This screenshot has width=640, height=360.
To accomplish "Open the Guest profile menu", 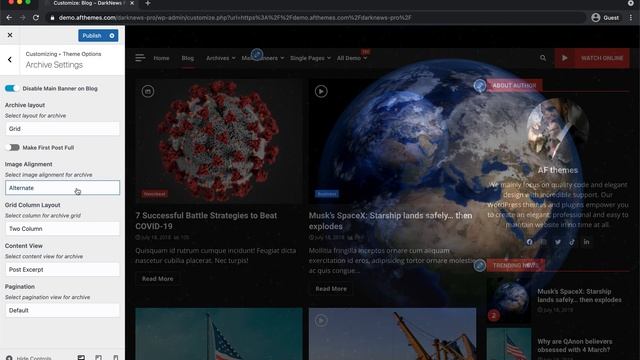I will [605, 18].
